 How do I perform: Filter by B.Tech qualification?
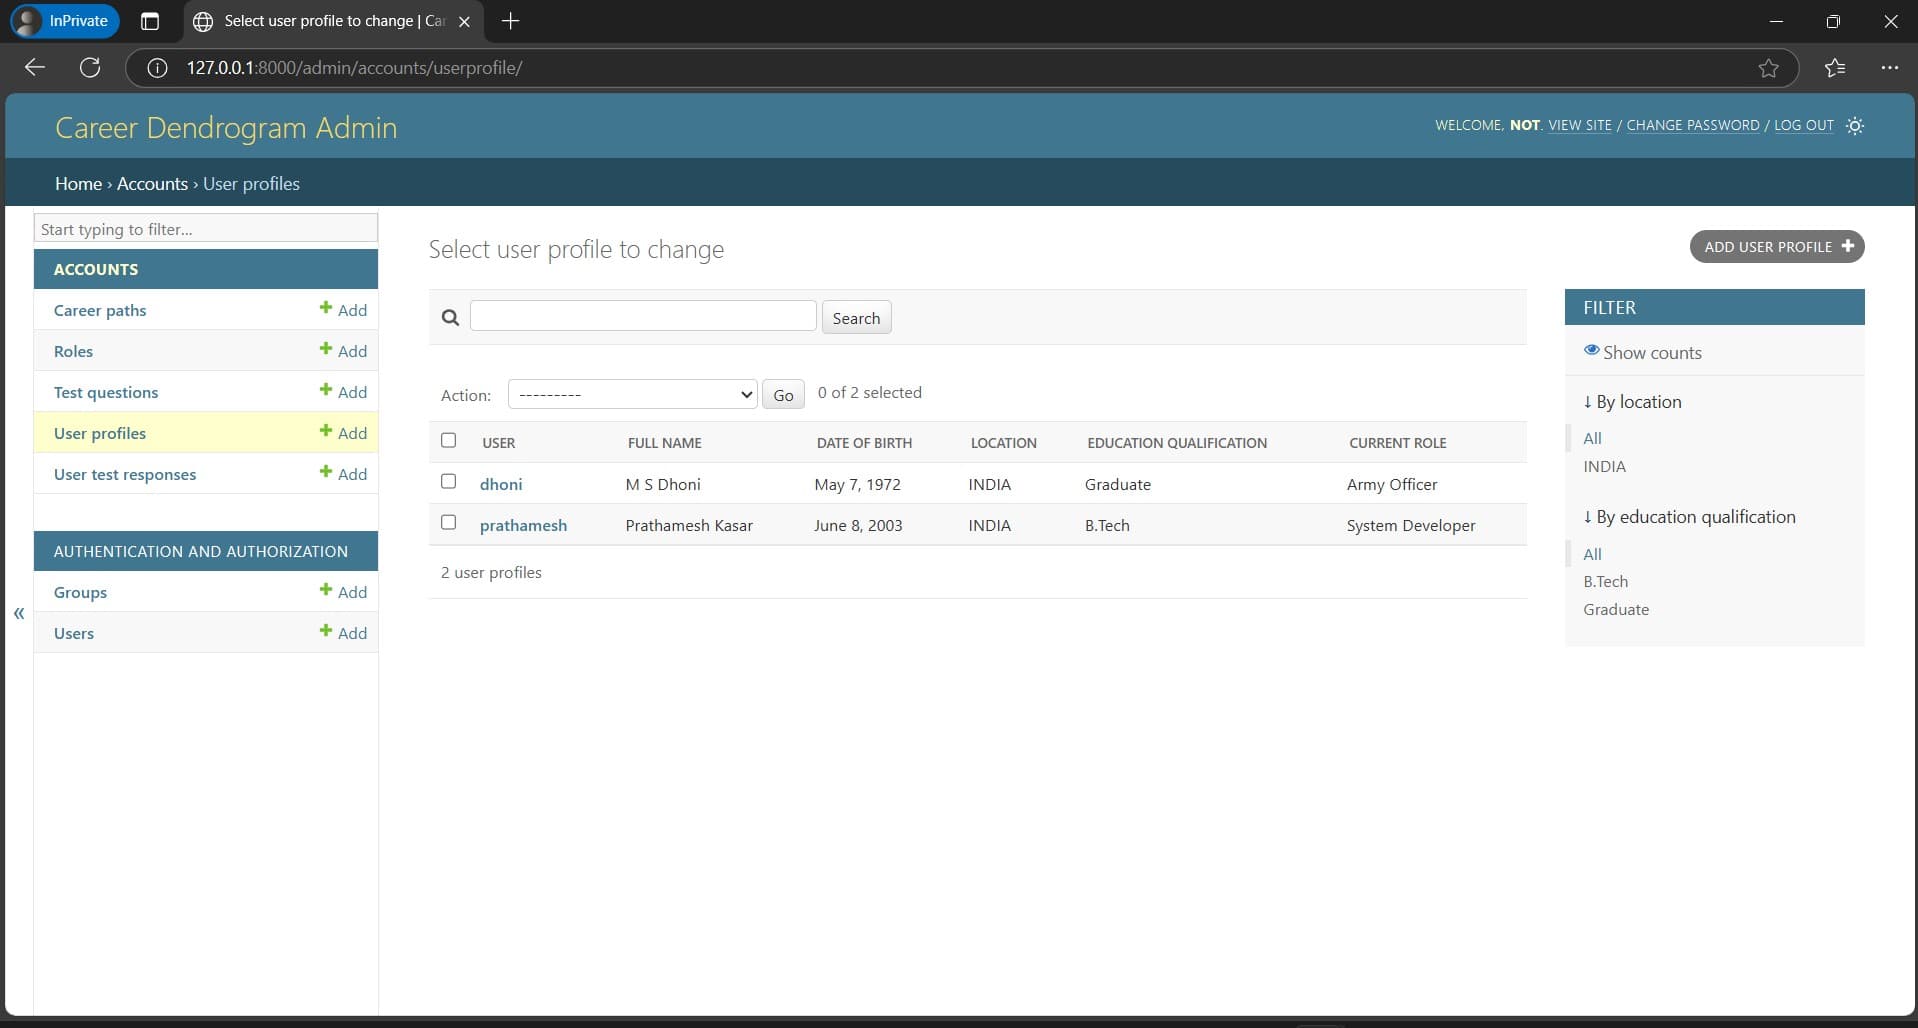(x=1605, y=581)
